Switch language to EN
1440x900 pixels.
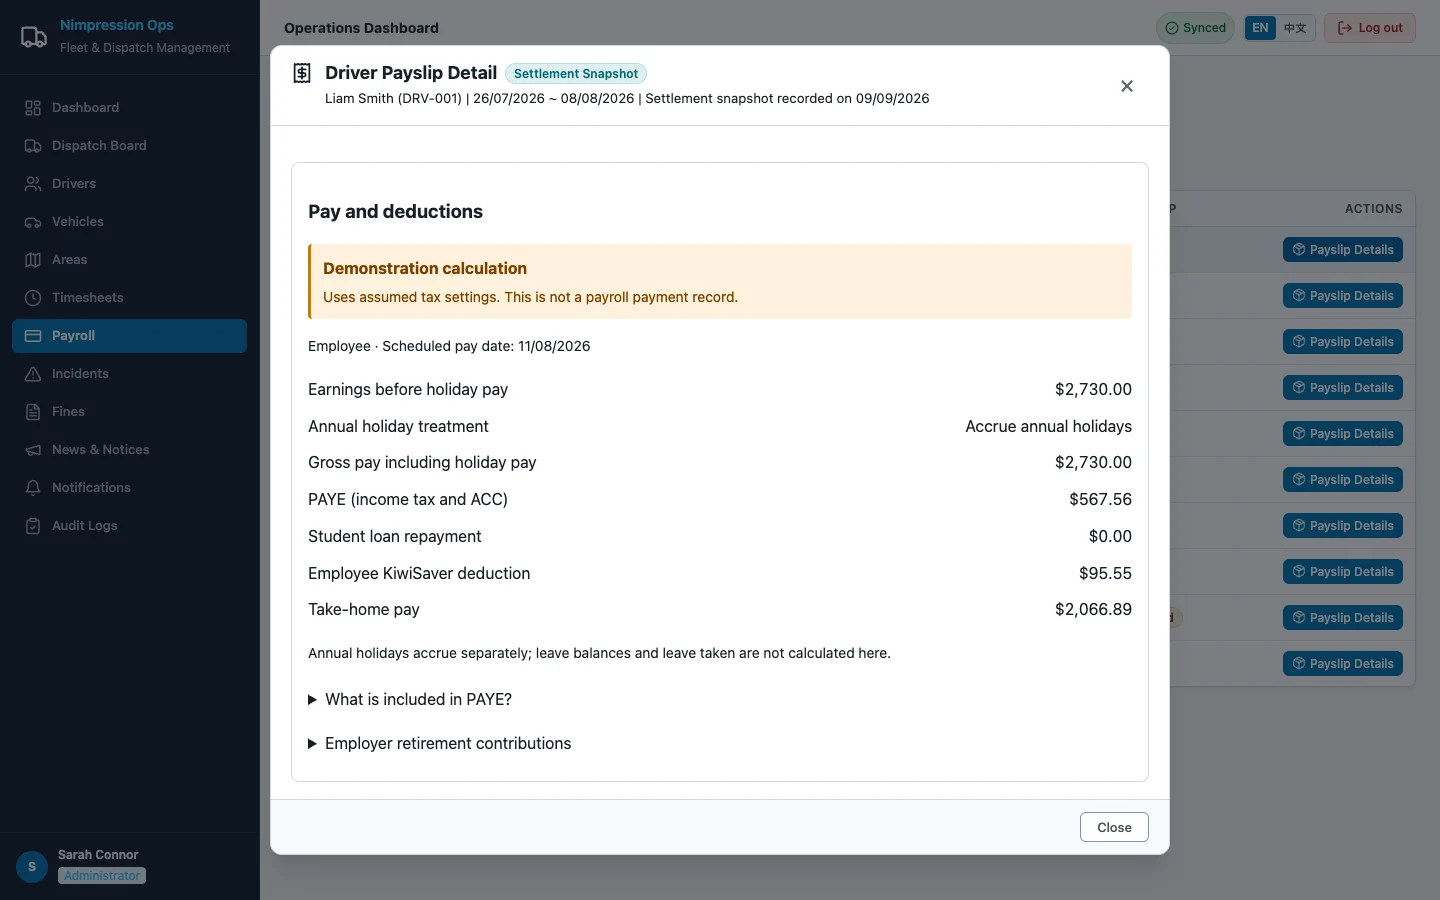tap(1260, 28)
